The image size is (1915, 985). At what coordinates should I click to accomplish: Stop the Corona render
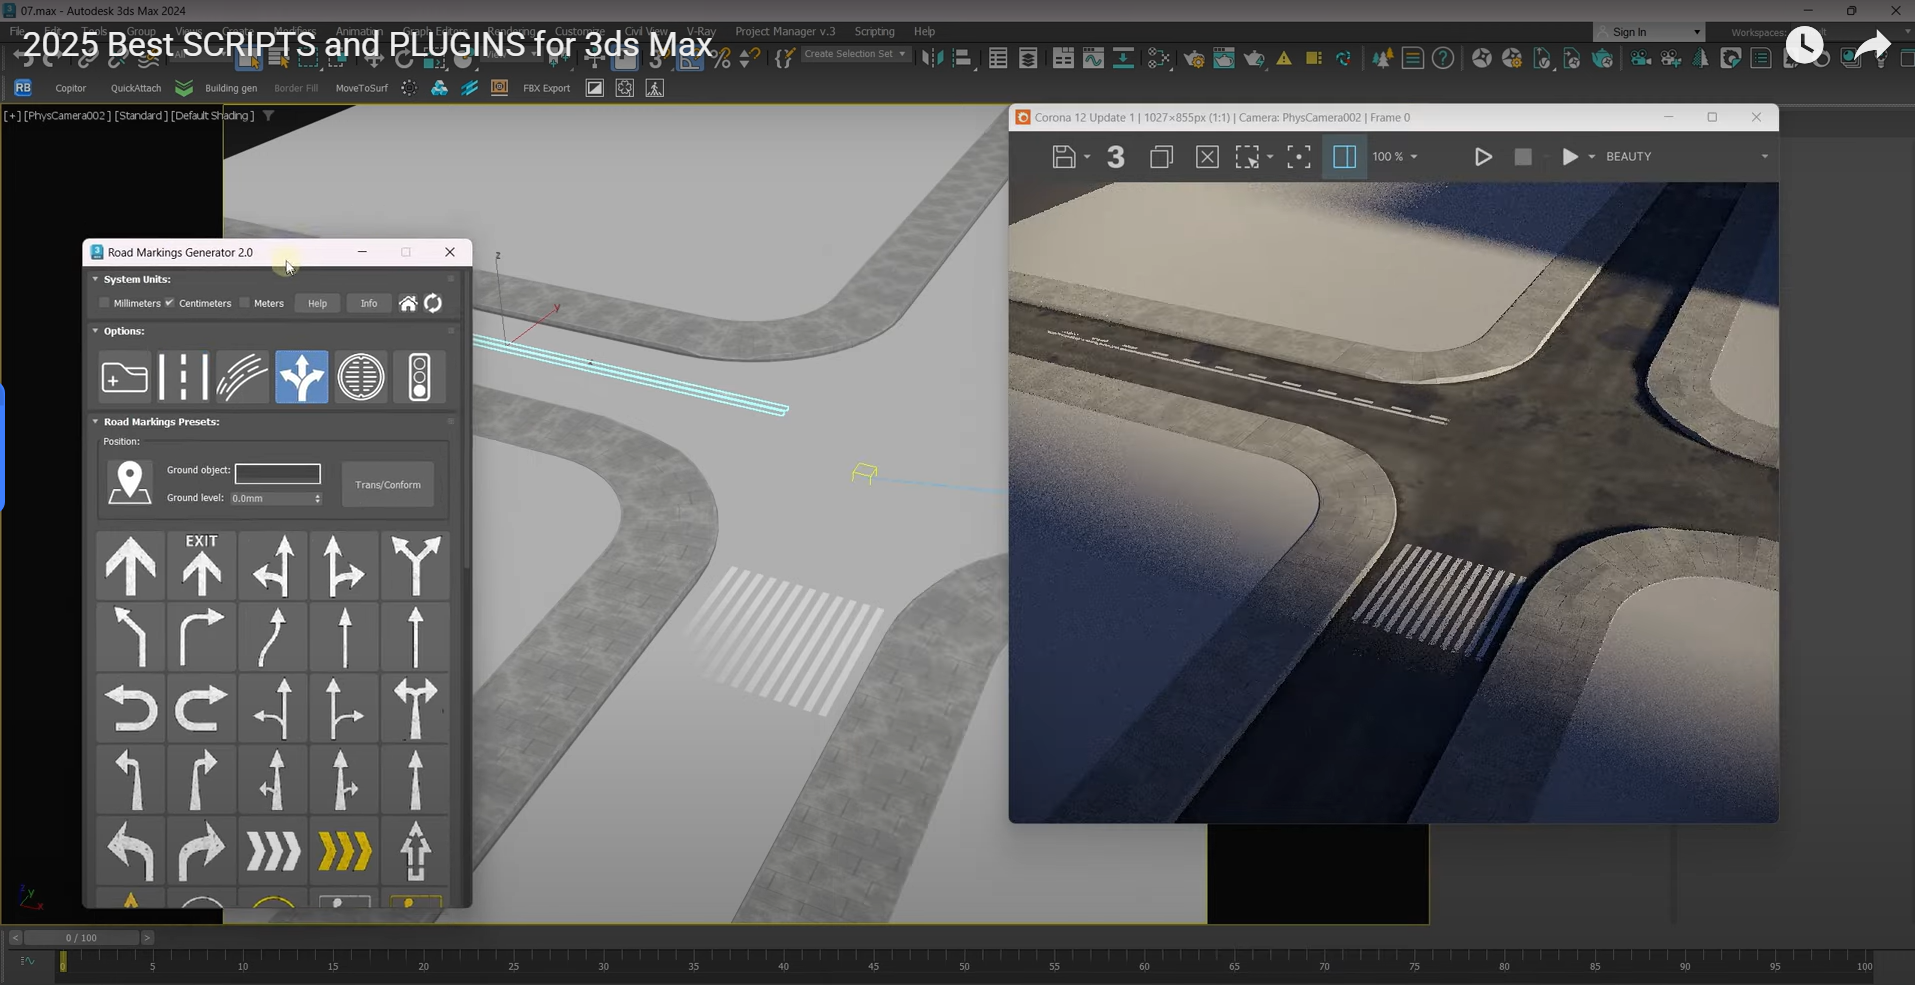pos(1523,157)
